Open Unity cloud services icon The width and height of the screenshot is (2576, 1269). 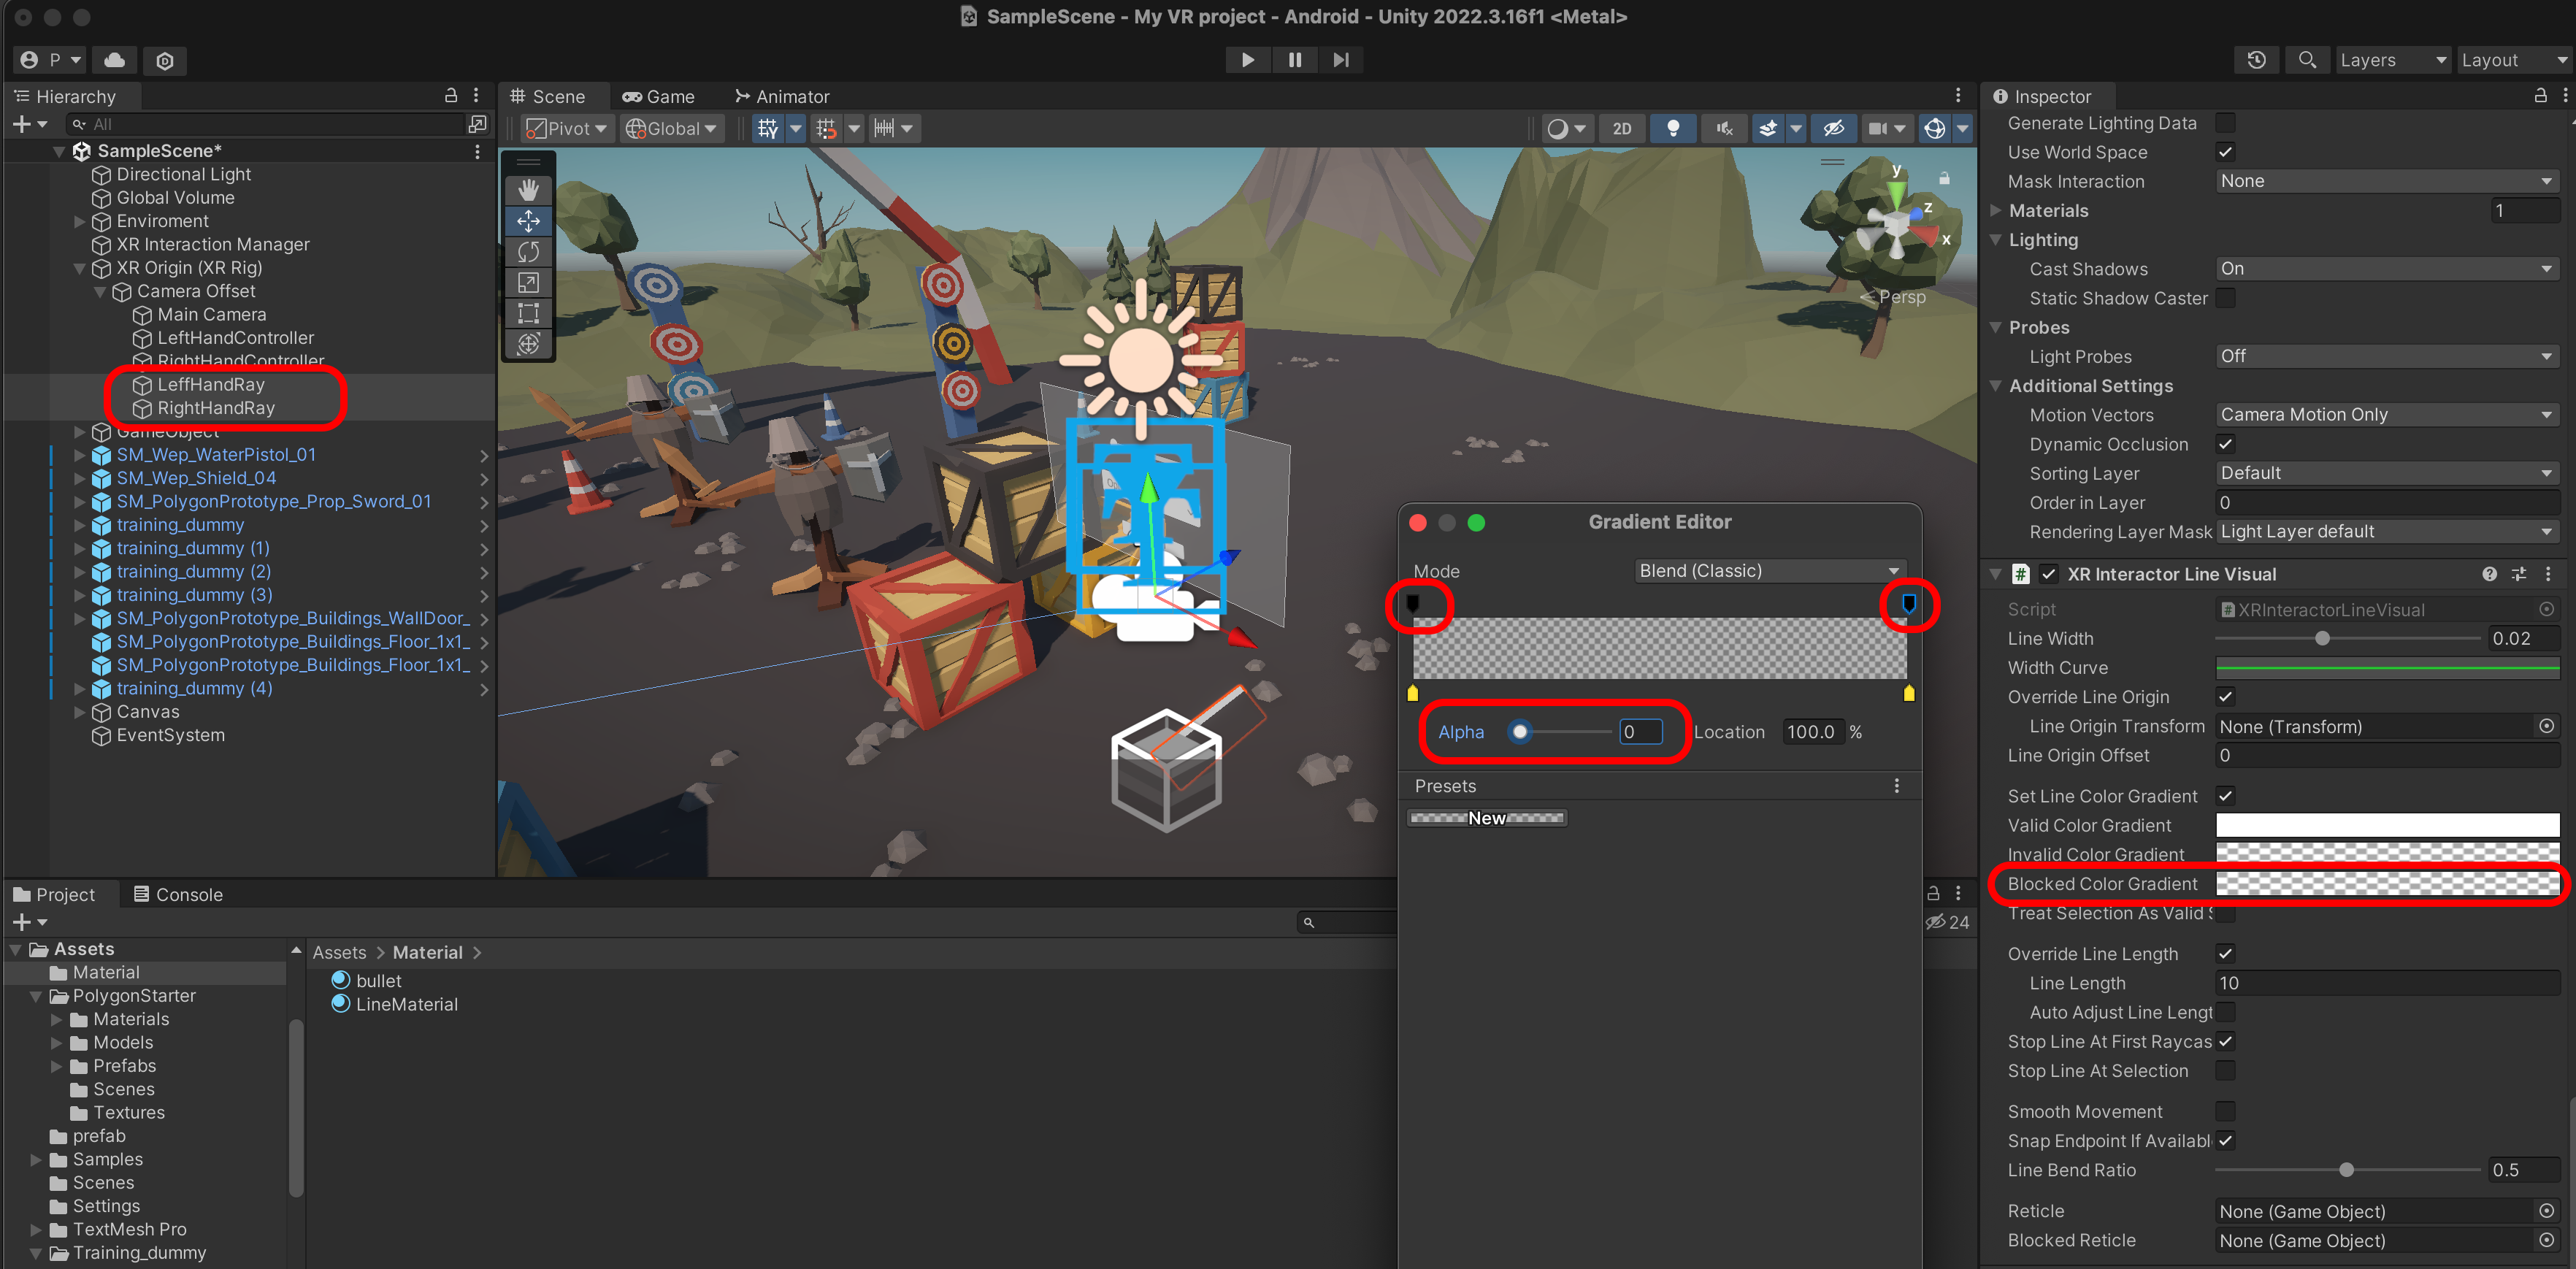(x=114, y=60)
